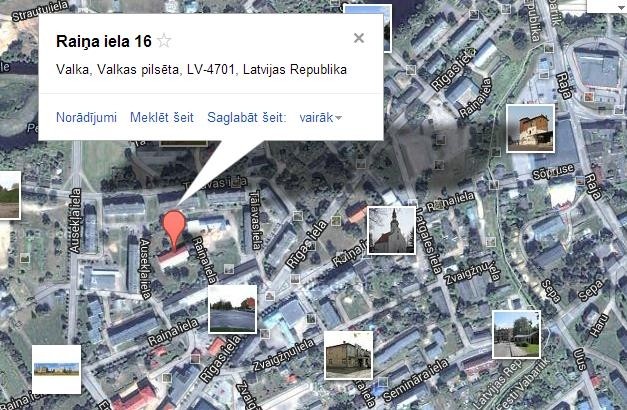The width and height of the screenshot is (627, 410).
Task: Click the Raiņa iela 16 title
Action: click(x=104, y=41)
